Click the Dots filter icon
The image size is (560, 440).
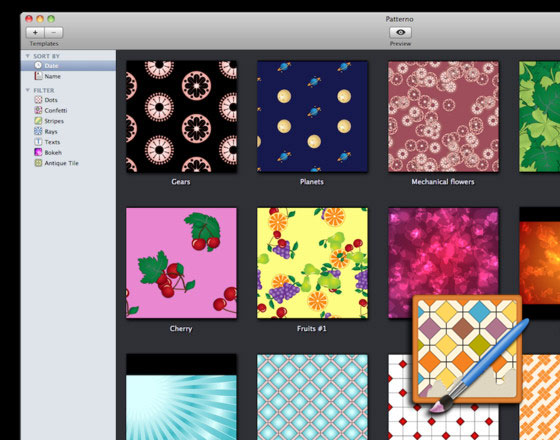(x=38, y=100)
